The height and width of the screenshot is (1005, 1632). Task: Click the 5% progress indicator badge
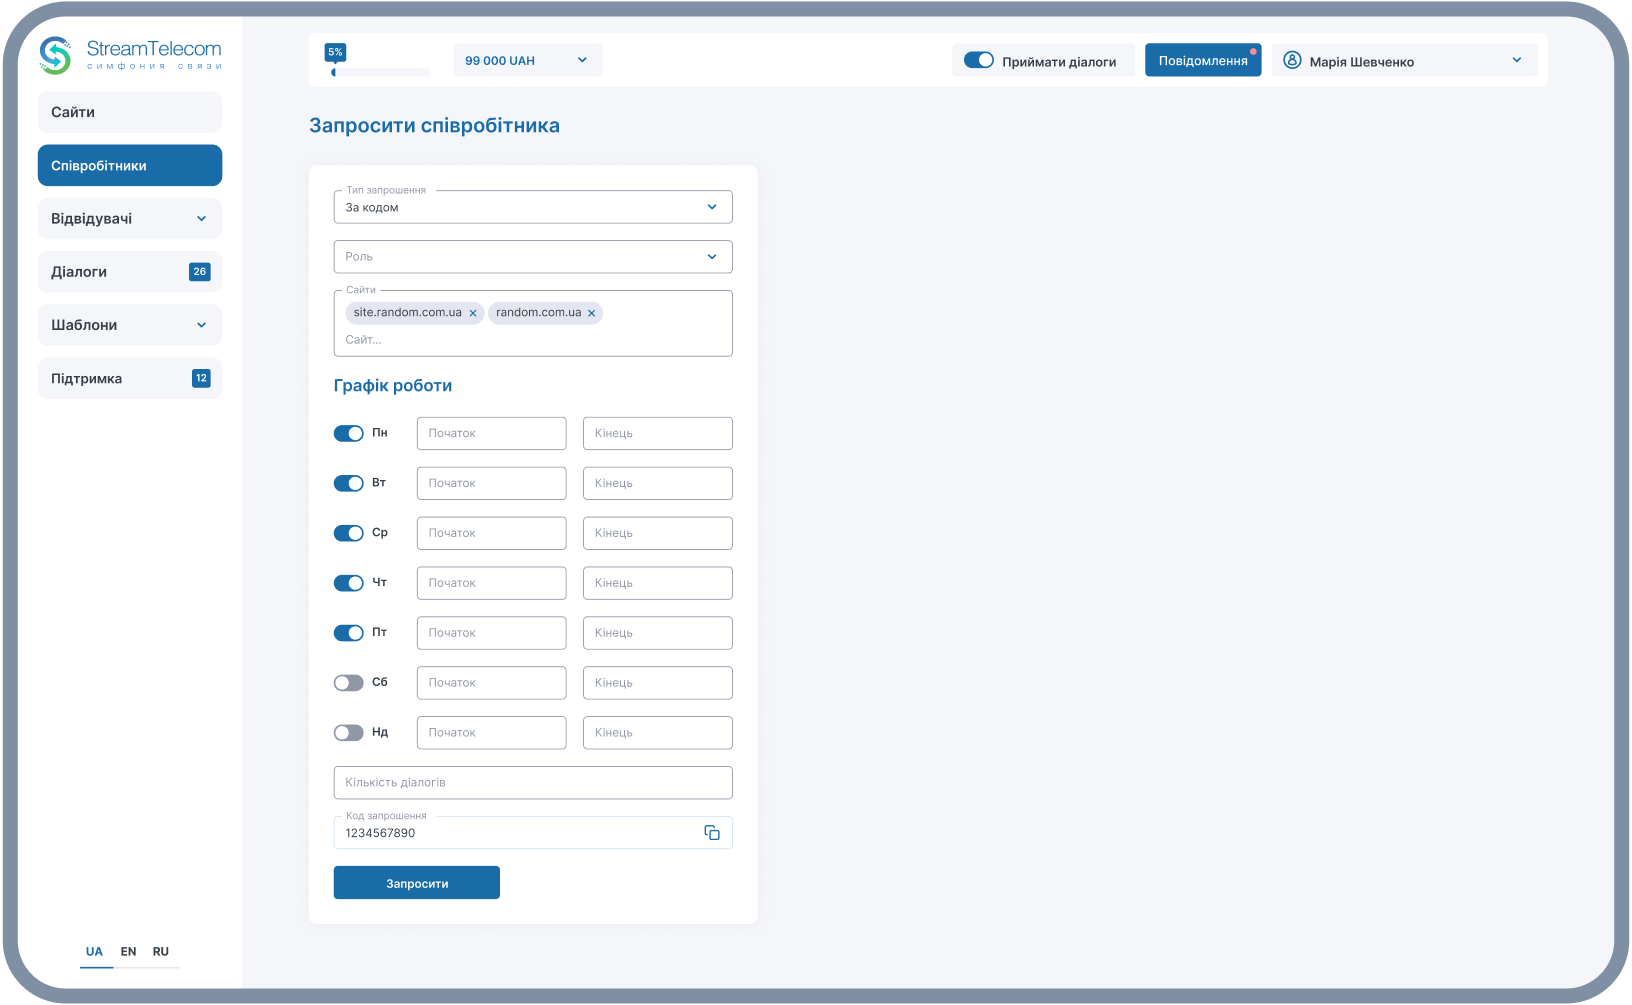[x=335, y=52]
